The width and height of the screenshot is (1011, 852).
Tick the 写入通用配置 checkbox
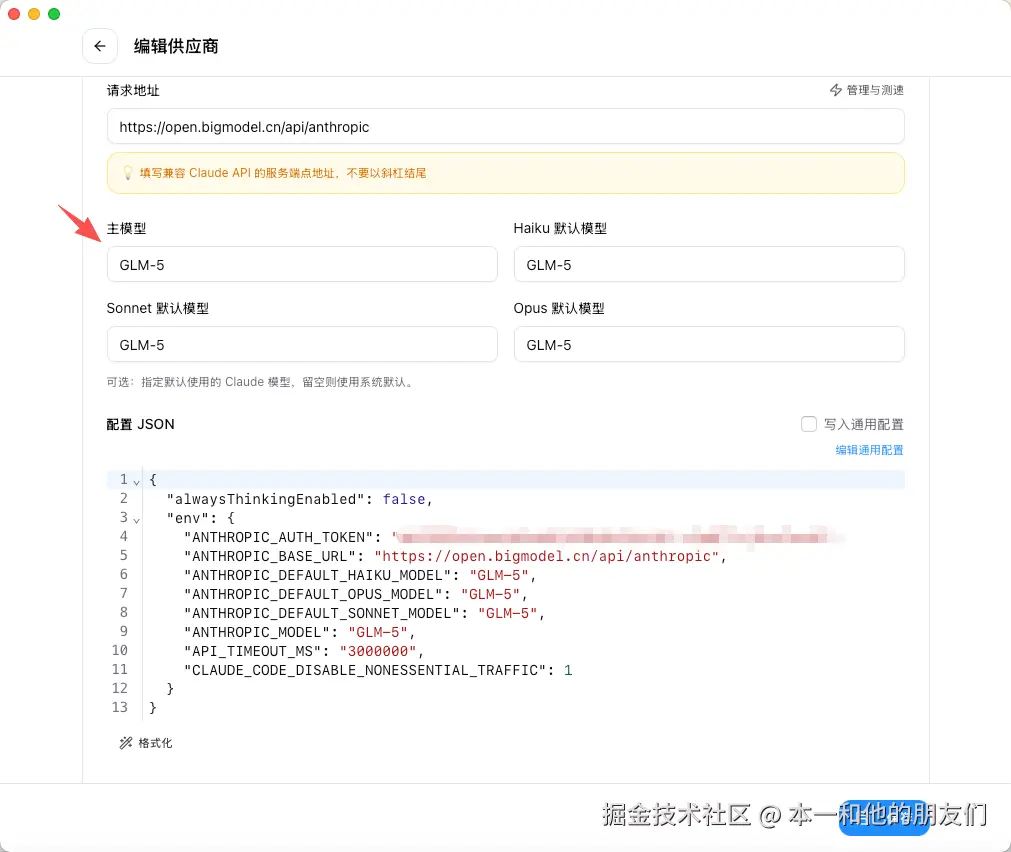tap(809, 424)
